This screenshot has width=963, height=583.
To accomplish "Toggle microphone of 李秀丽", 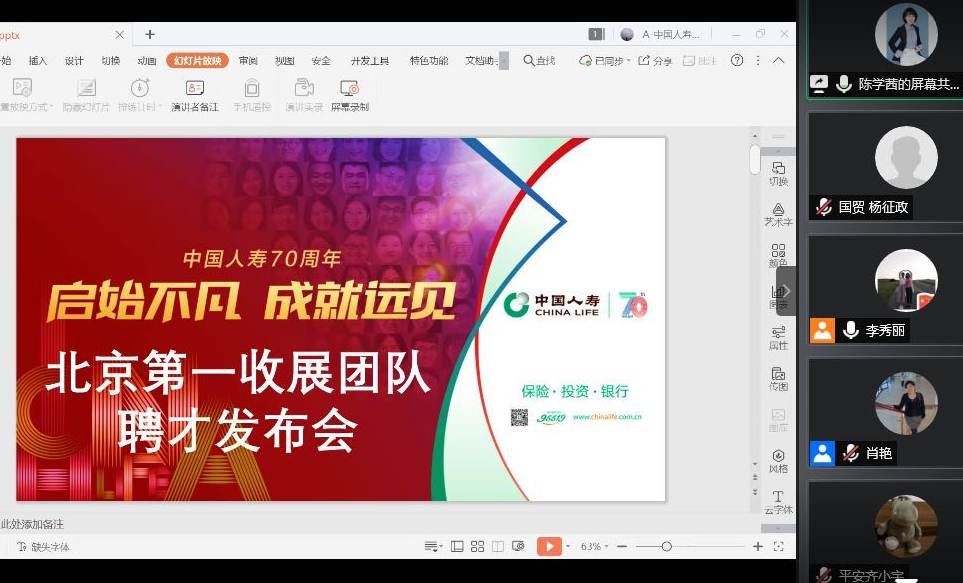I will click(851, 330).
